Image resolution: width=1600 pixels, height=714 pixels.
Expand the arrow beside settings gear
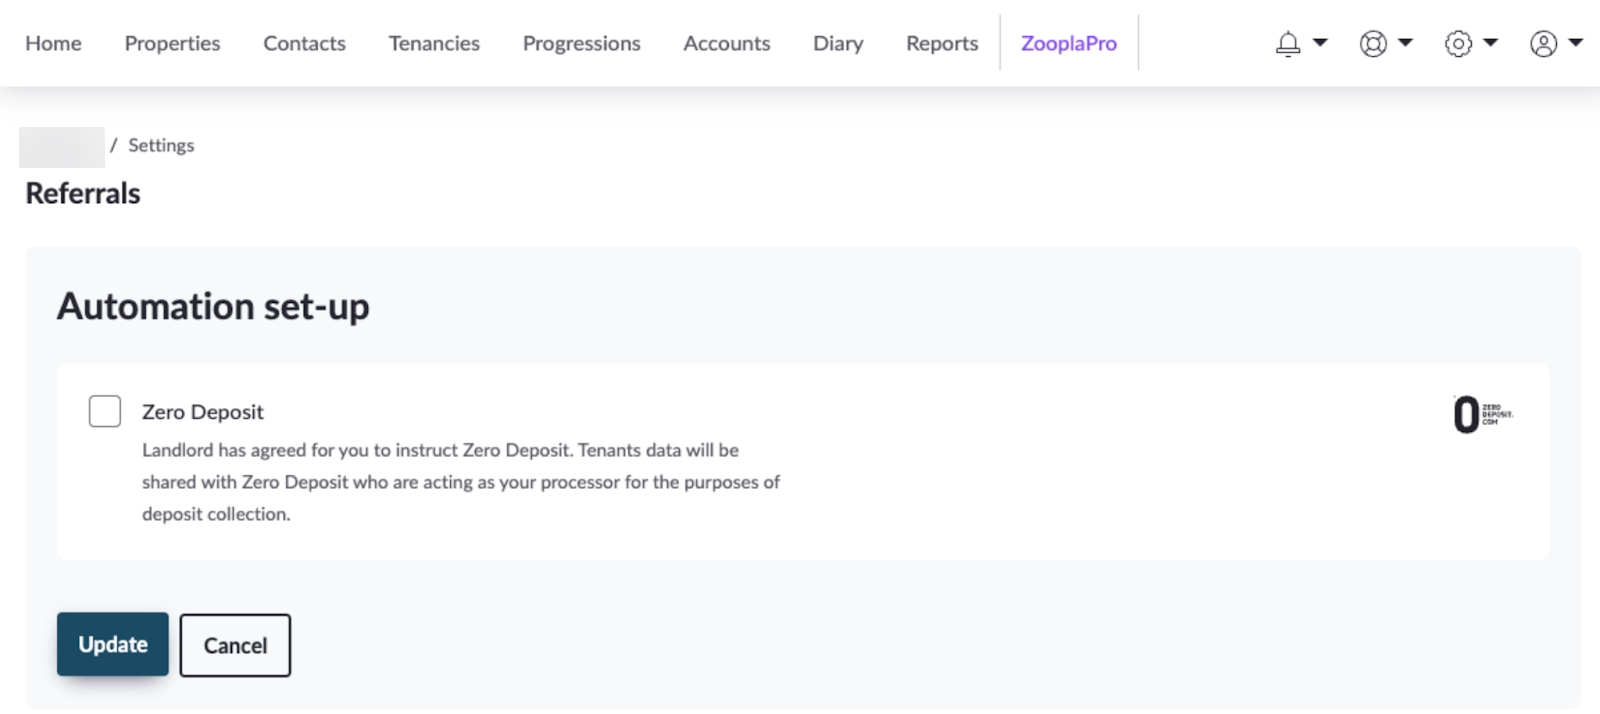point(1490,43)
